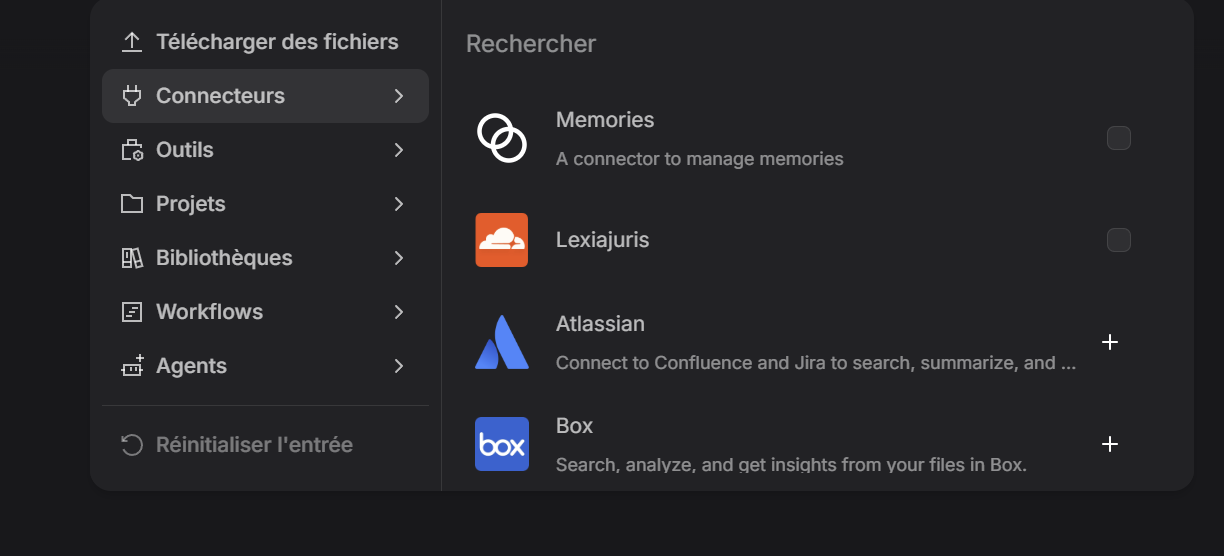Expand the Outils submenu chevron
The height and width of the screenshot is (556, 1224).
pyautogui.click(x=399, y=150)
